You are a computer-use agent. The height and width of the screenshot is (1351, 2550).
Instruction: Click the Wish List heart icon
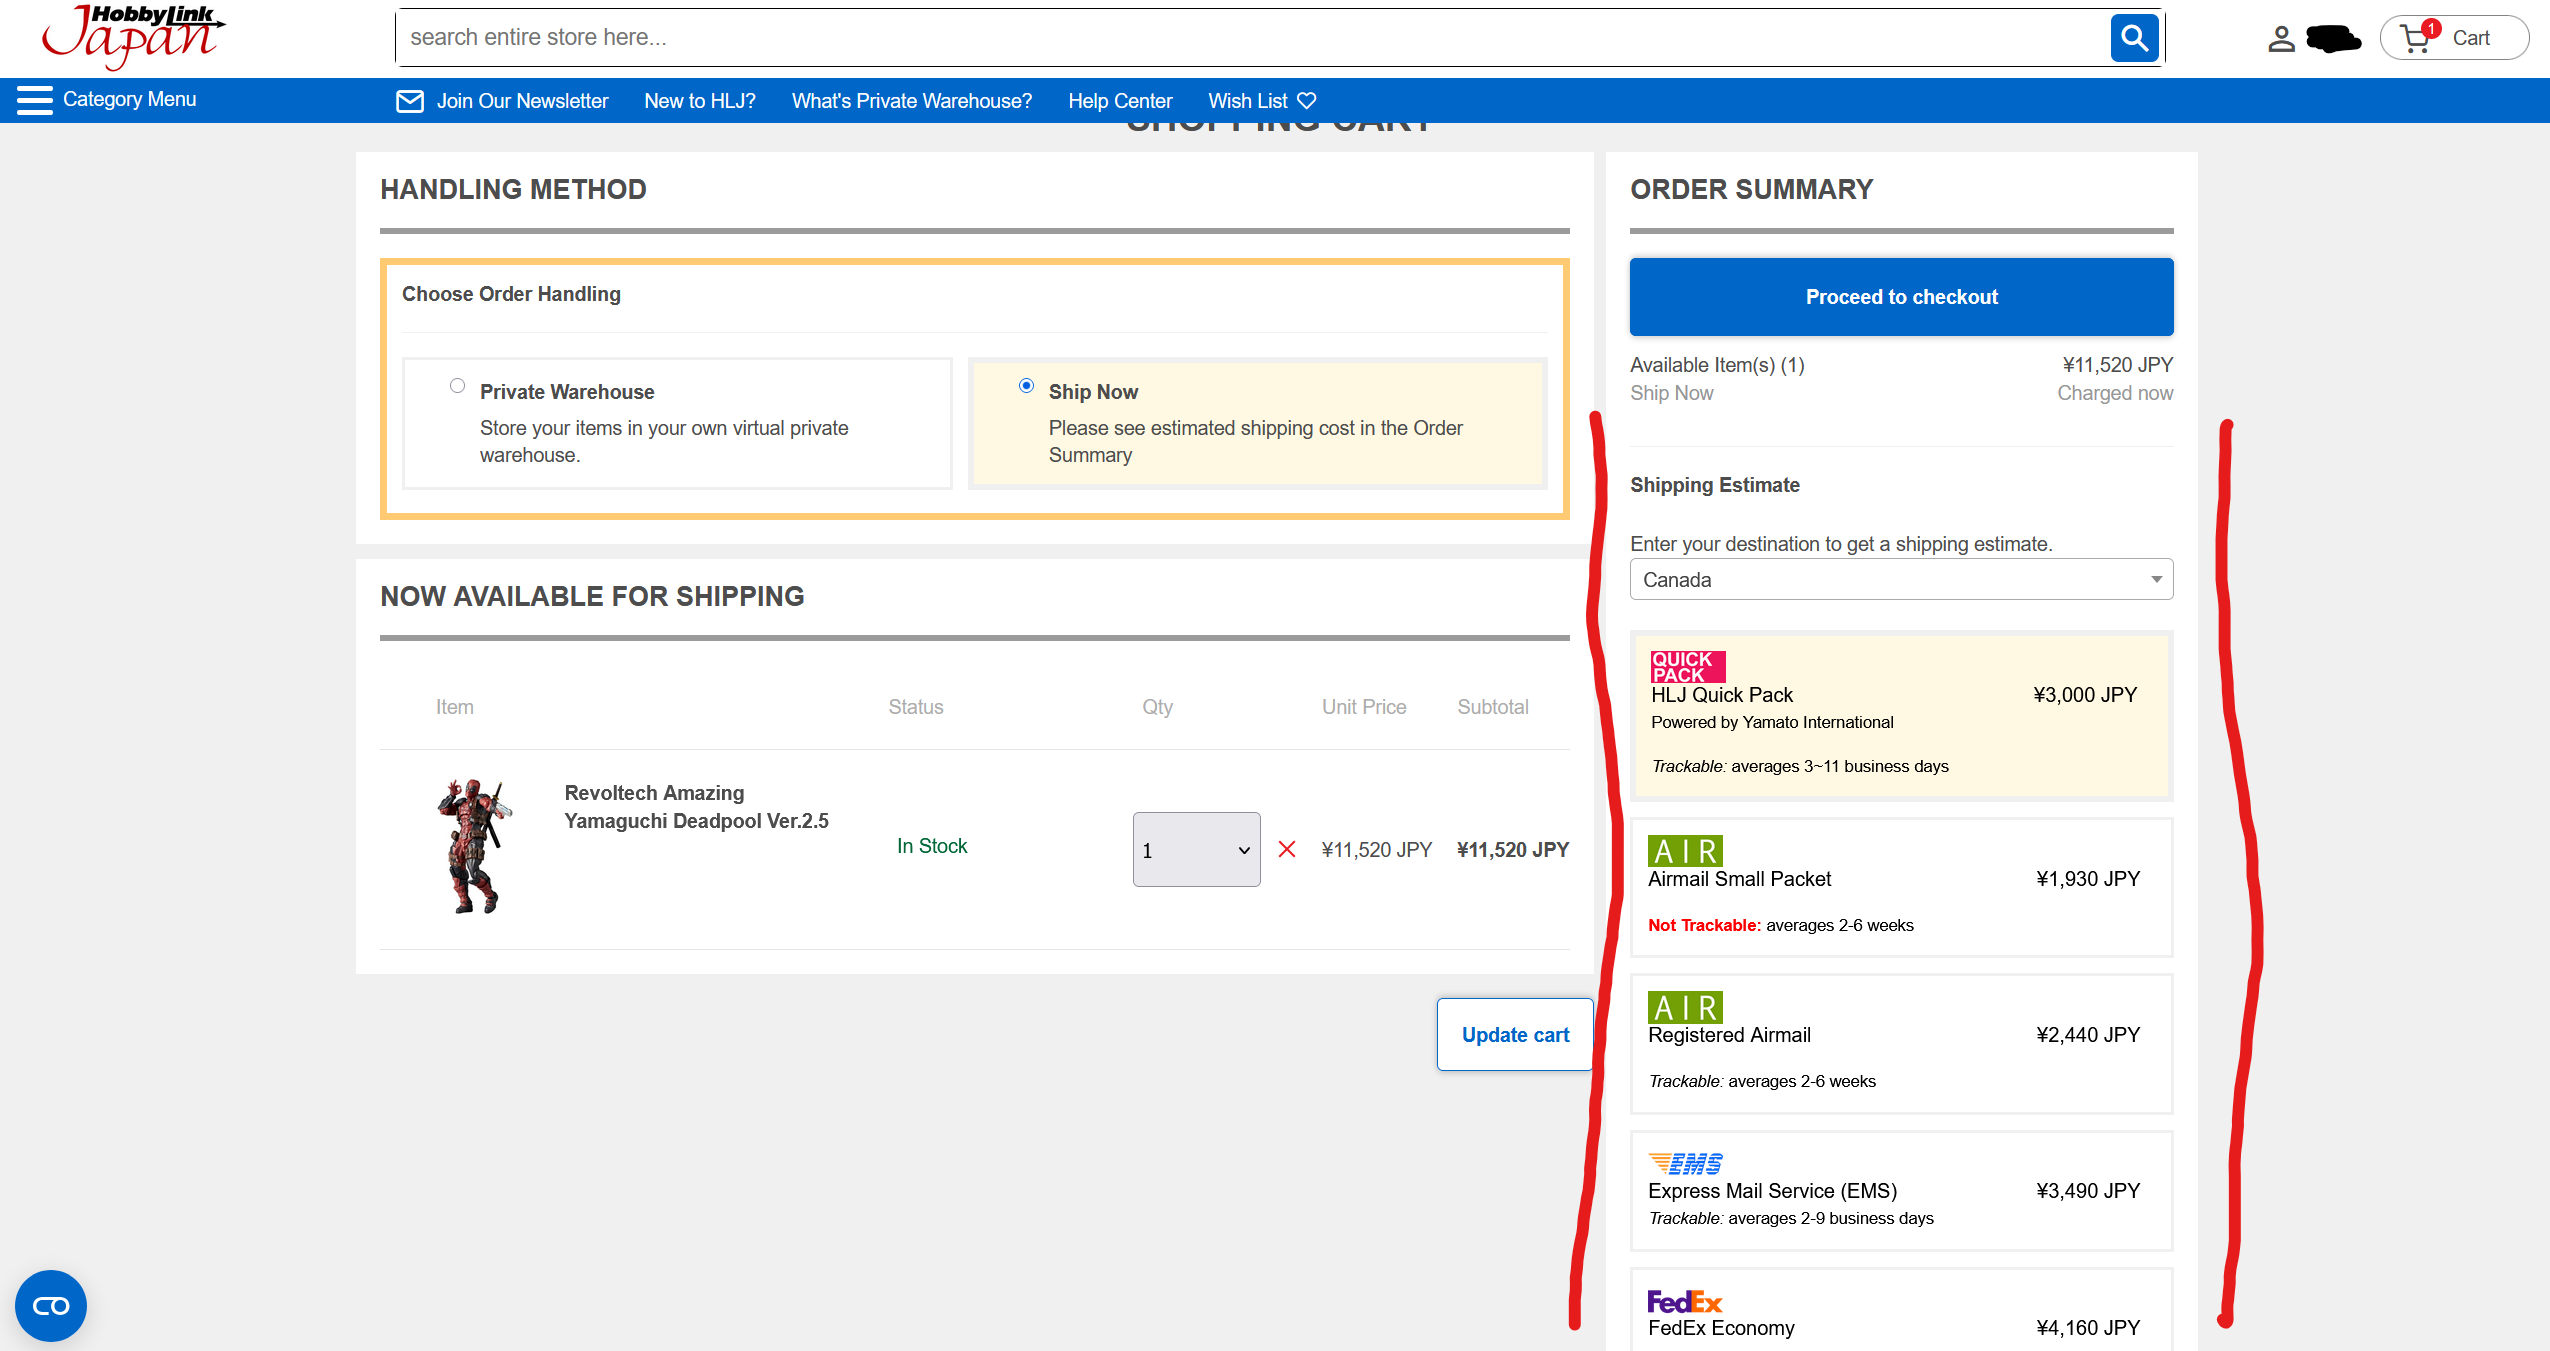[1306, 101]
